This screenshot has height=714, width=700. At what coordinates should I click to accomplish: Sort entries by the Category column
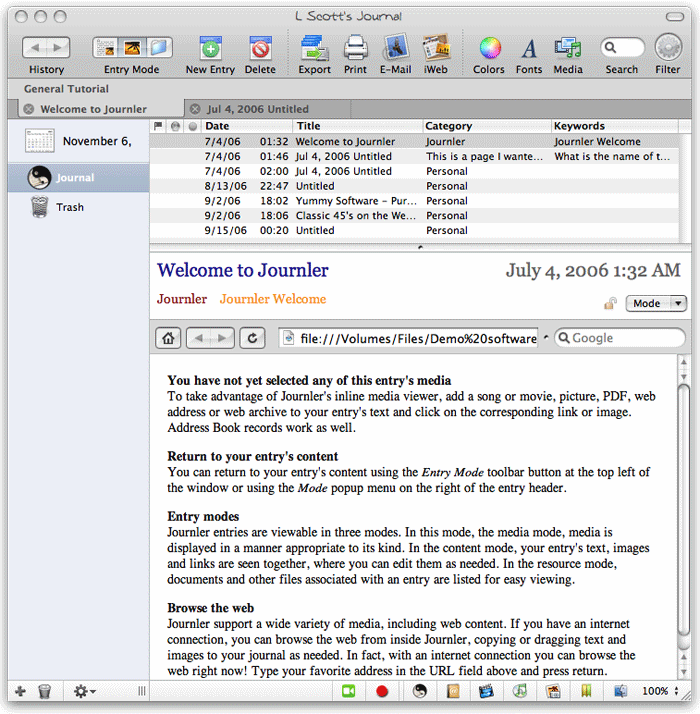point(485,126)
